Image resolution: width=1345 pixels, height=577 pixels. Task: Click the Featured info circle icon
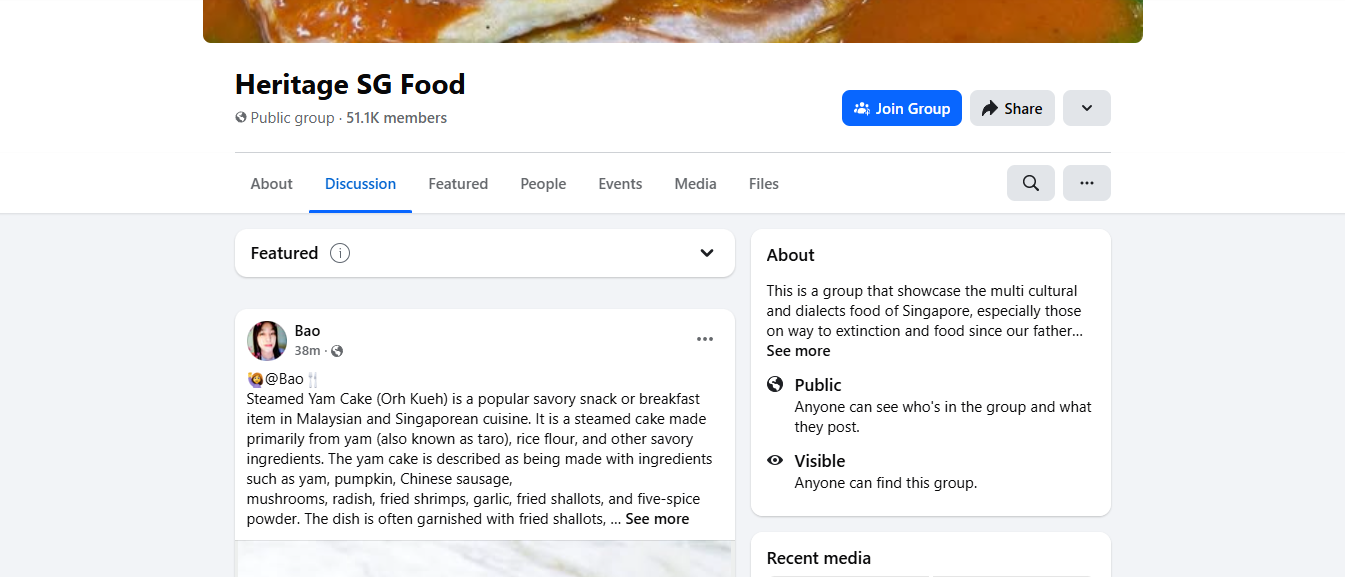coord(340,253)
